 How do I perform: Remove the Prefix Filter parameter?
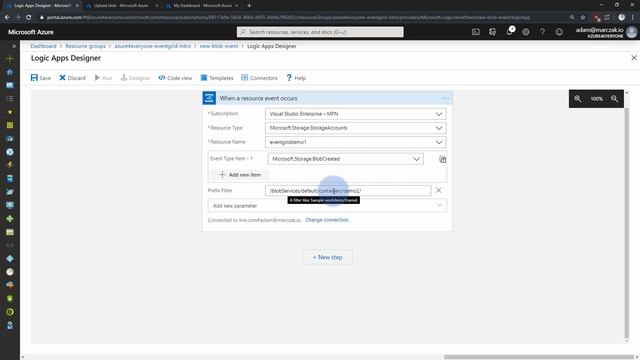[x=438, y=190]
